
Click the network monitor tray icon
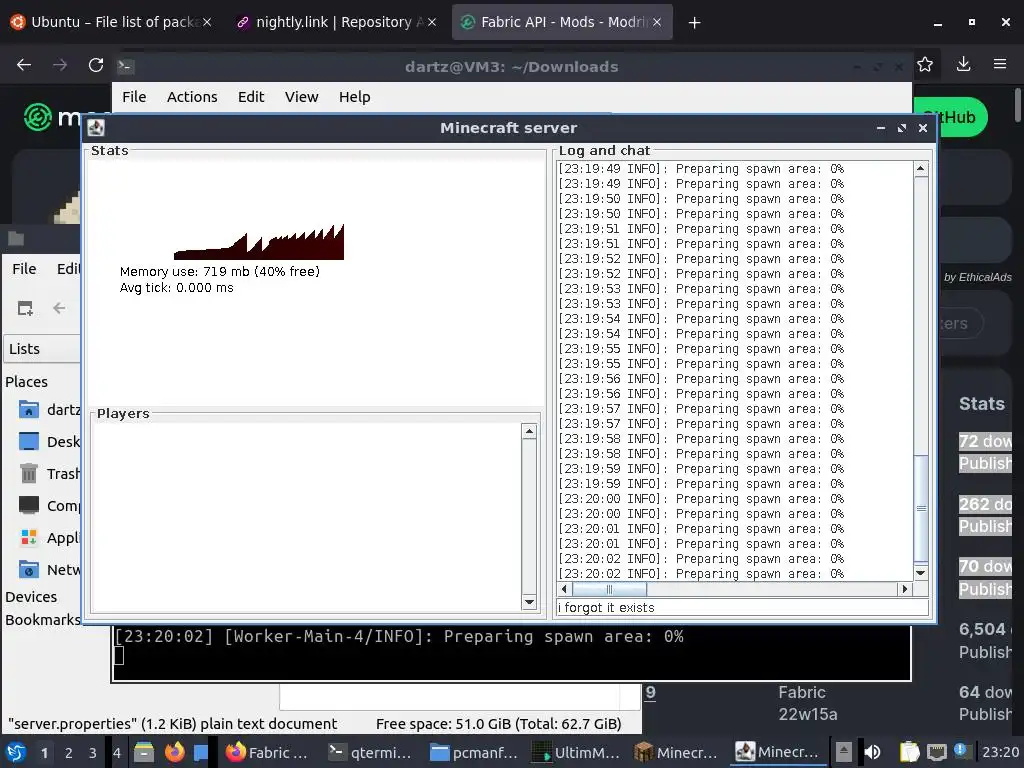click(936, 752)
